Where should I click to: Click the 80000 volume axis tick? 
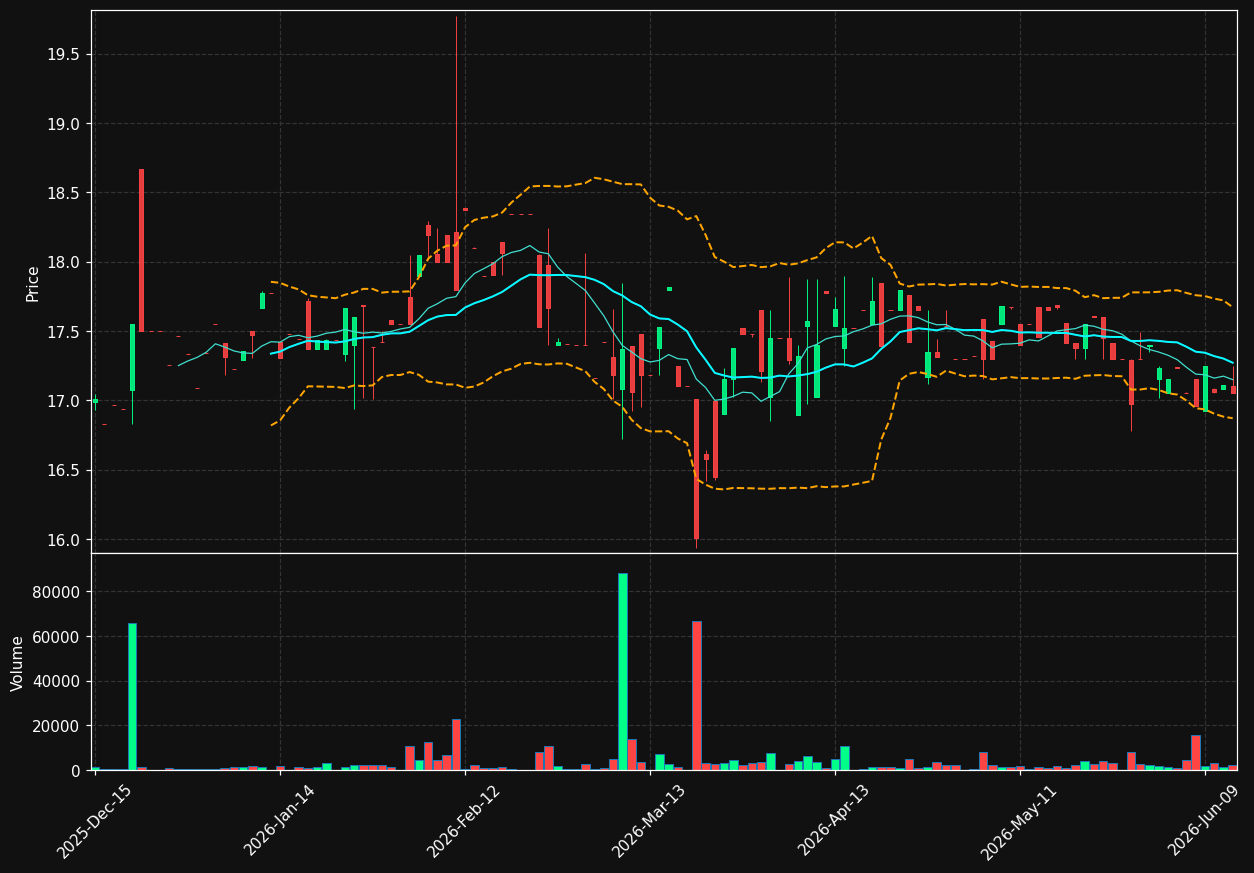[x=57, y=592]
